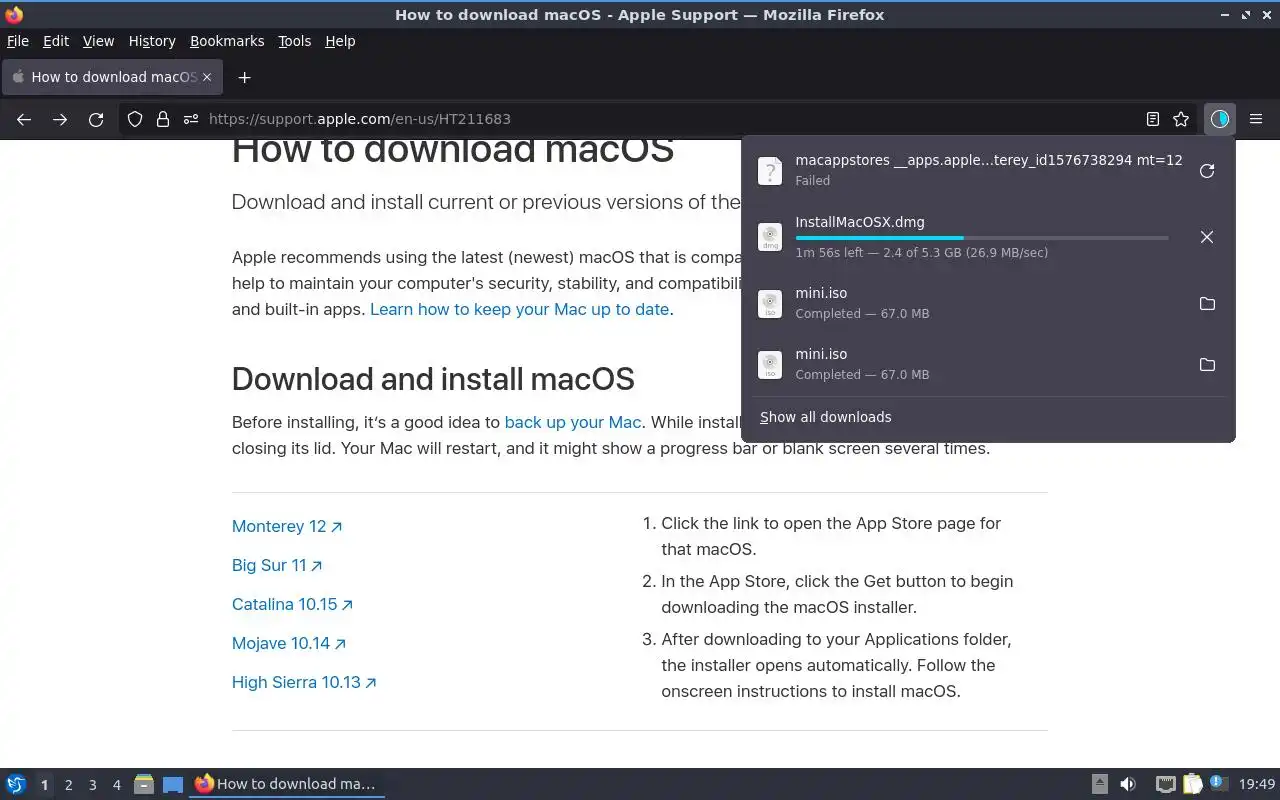Open the High Sierra 10.13 link
The width and height of the screenshot is (1280, 800).
click(x=304, y=682)
